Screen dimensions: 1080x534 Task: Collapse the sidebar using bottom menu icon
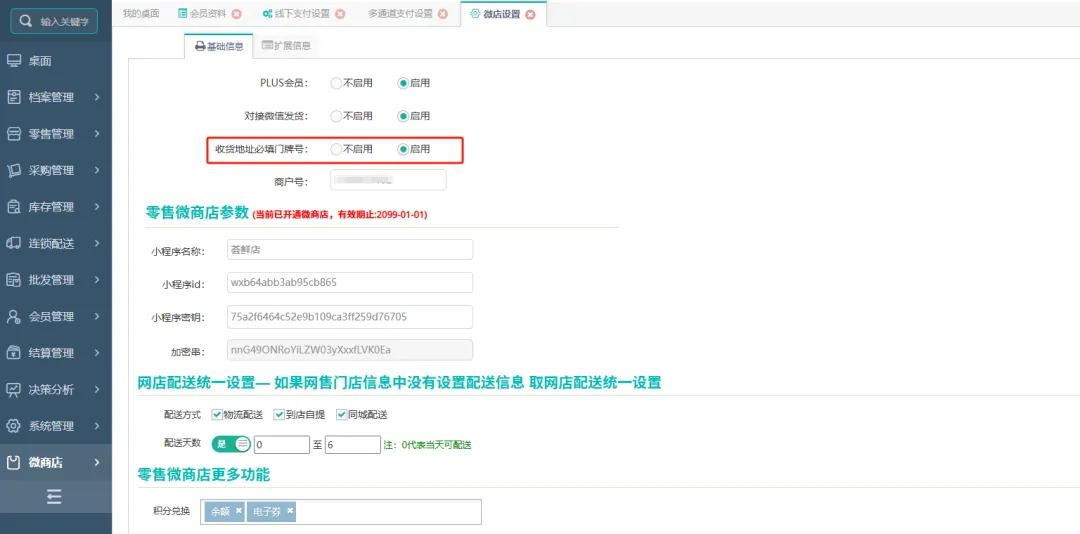[x=55, y=497]
